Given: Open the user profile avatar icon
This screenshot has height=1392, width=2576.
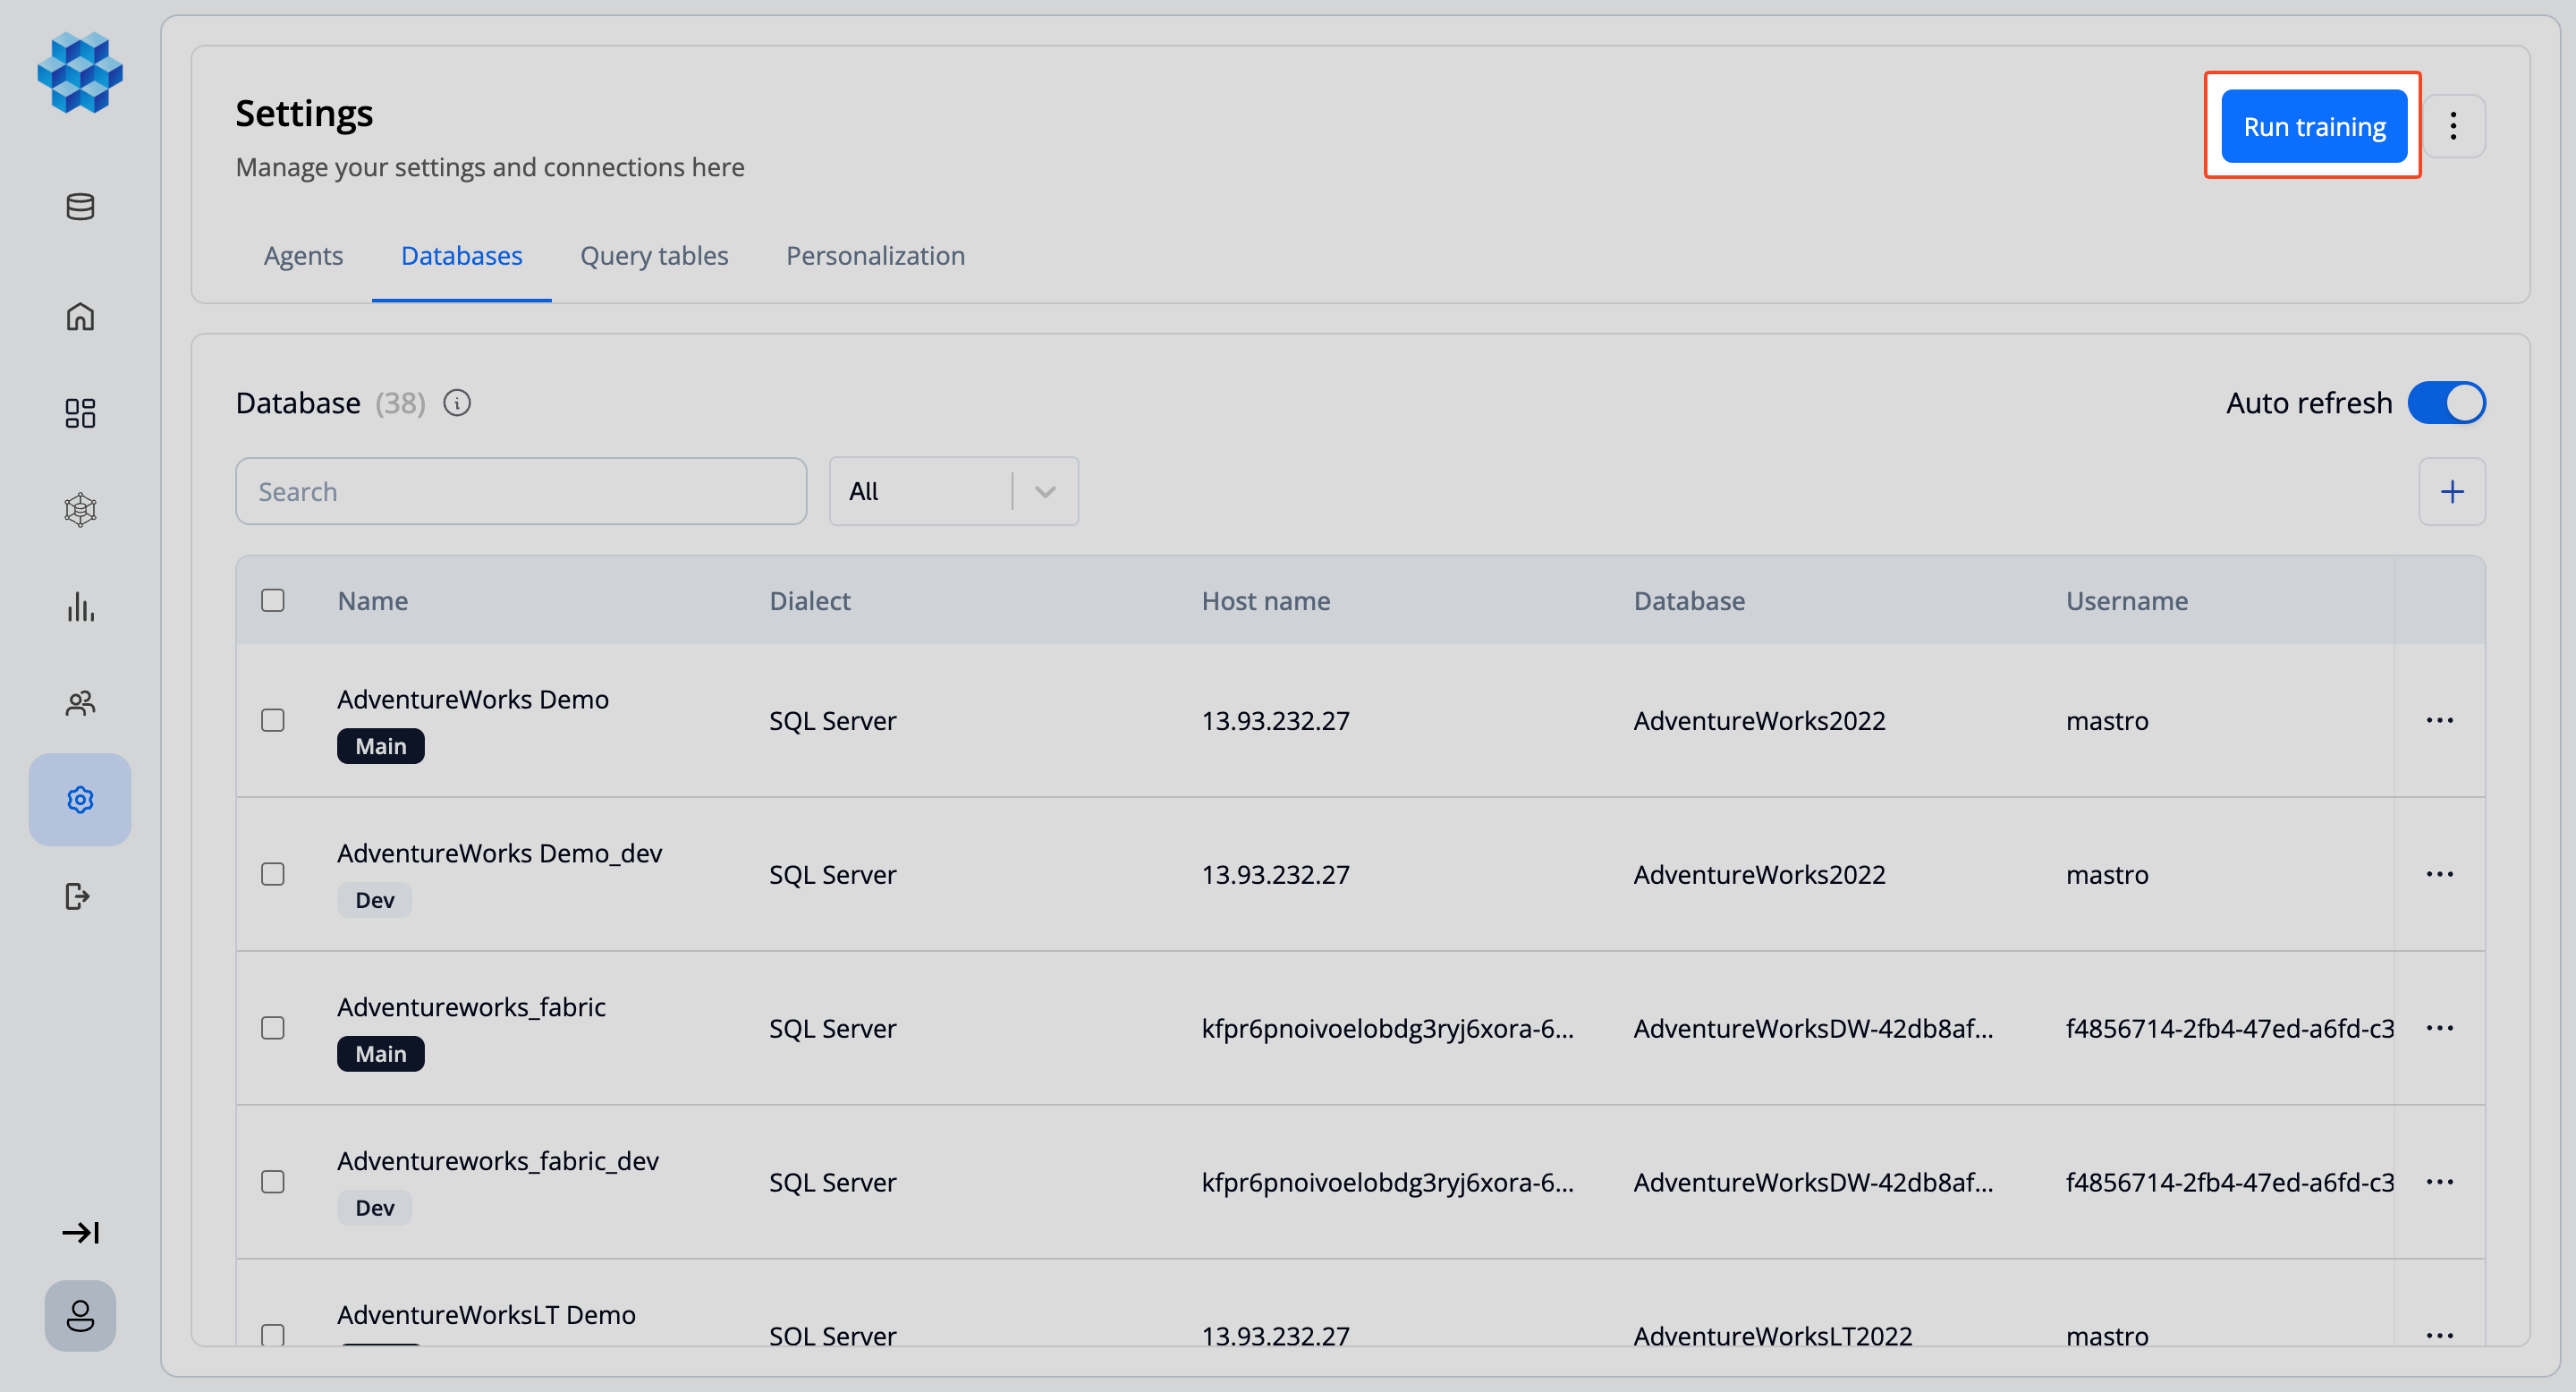Looking at the screenshot, I should click(x=80, y=1316).
